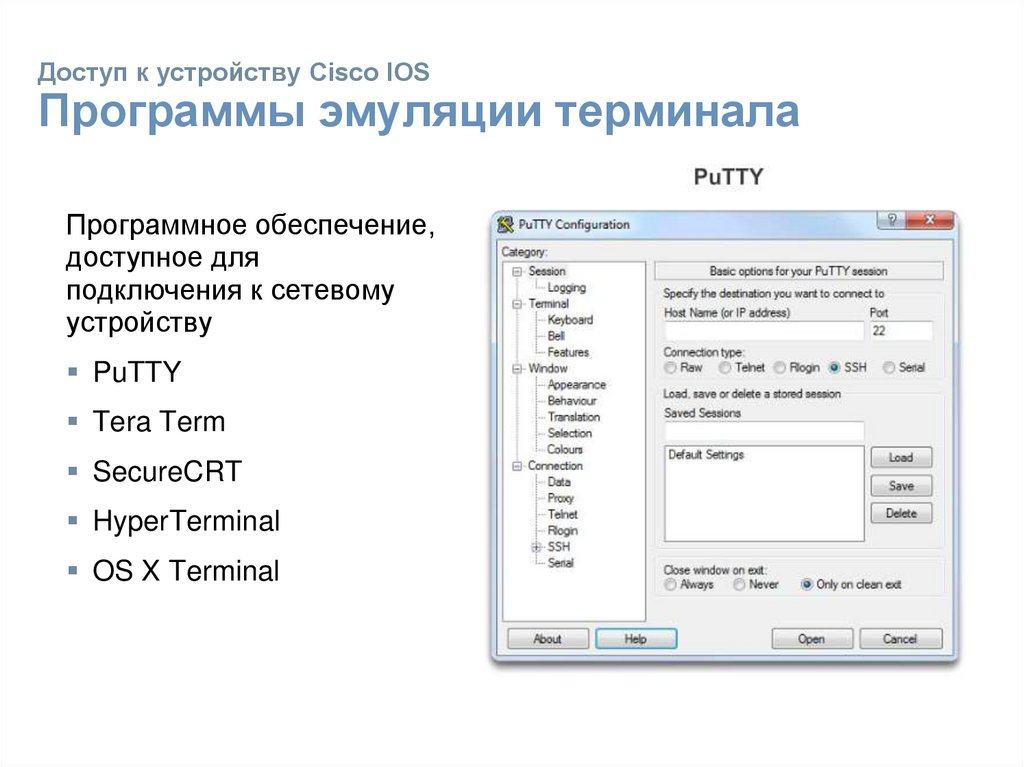This screenshot has height=767, width=1024.
Task: Close the PuTTY Configuration window
Action: coord(931,220)
